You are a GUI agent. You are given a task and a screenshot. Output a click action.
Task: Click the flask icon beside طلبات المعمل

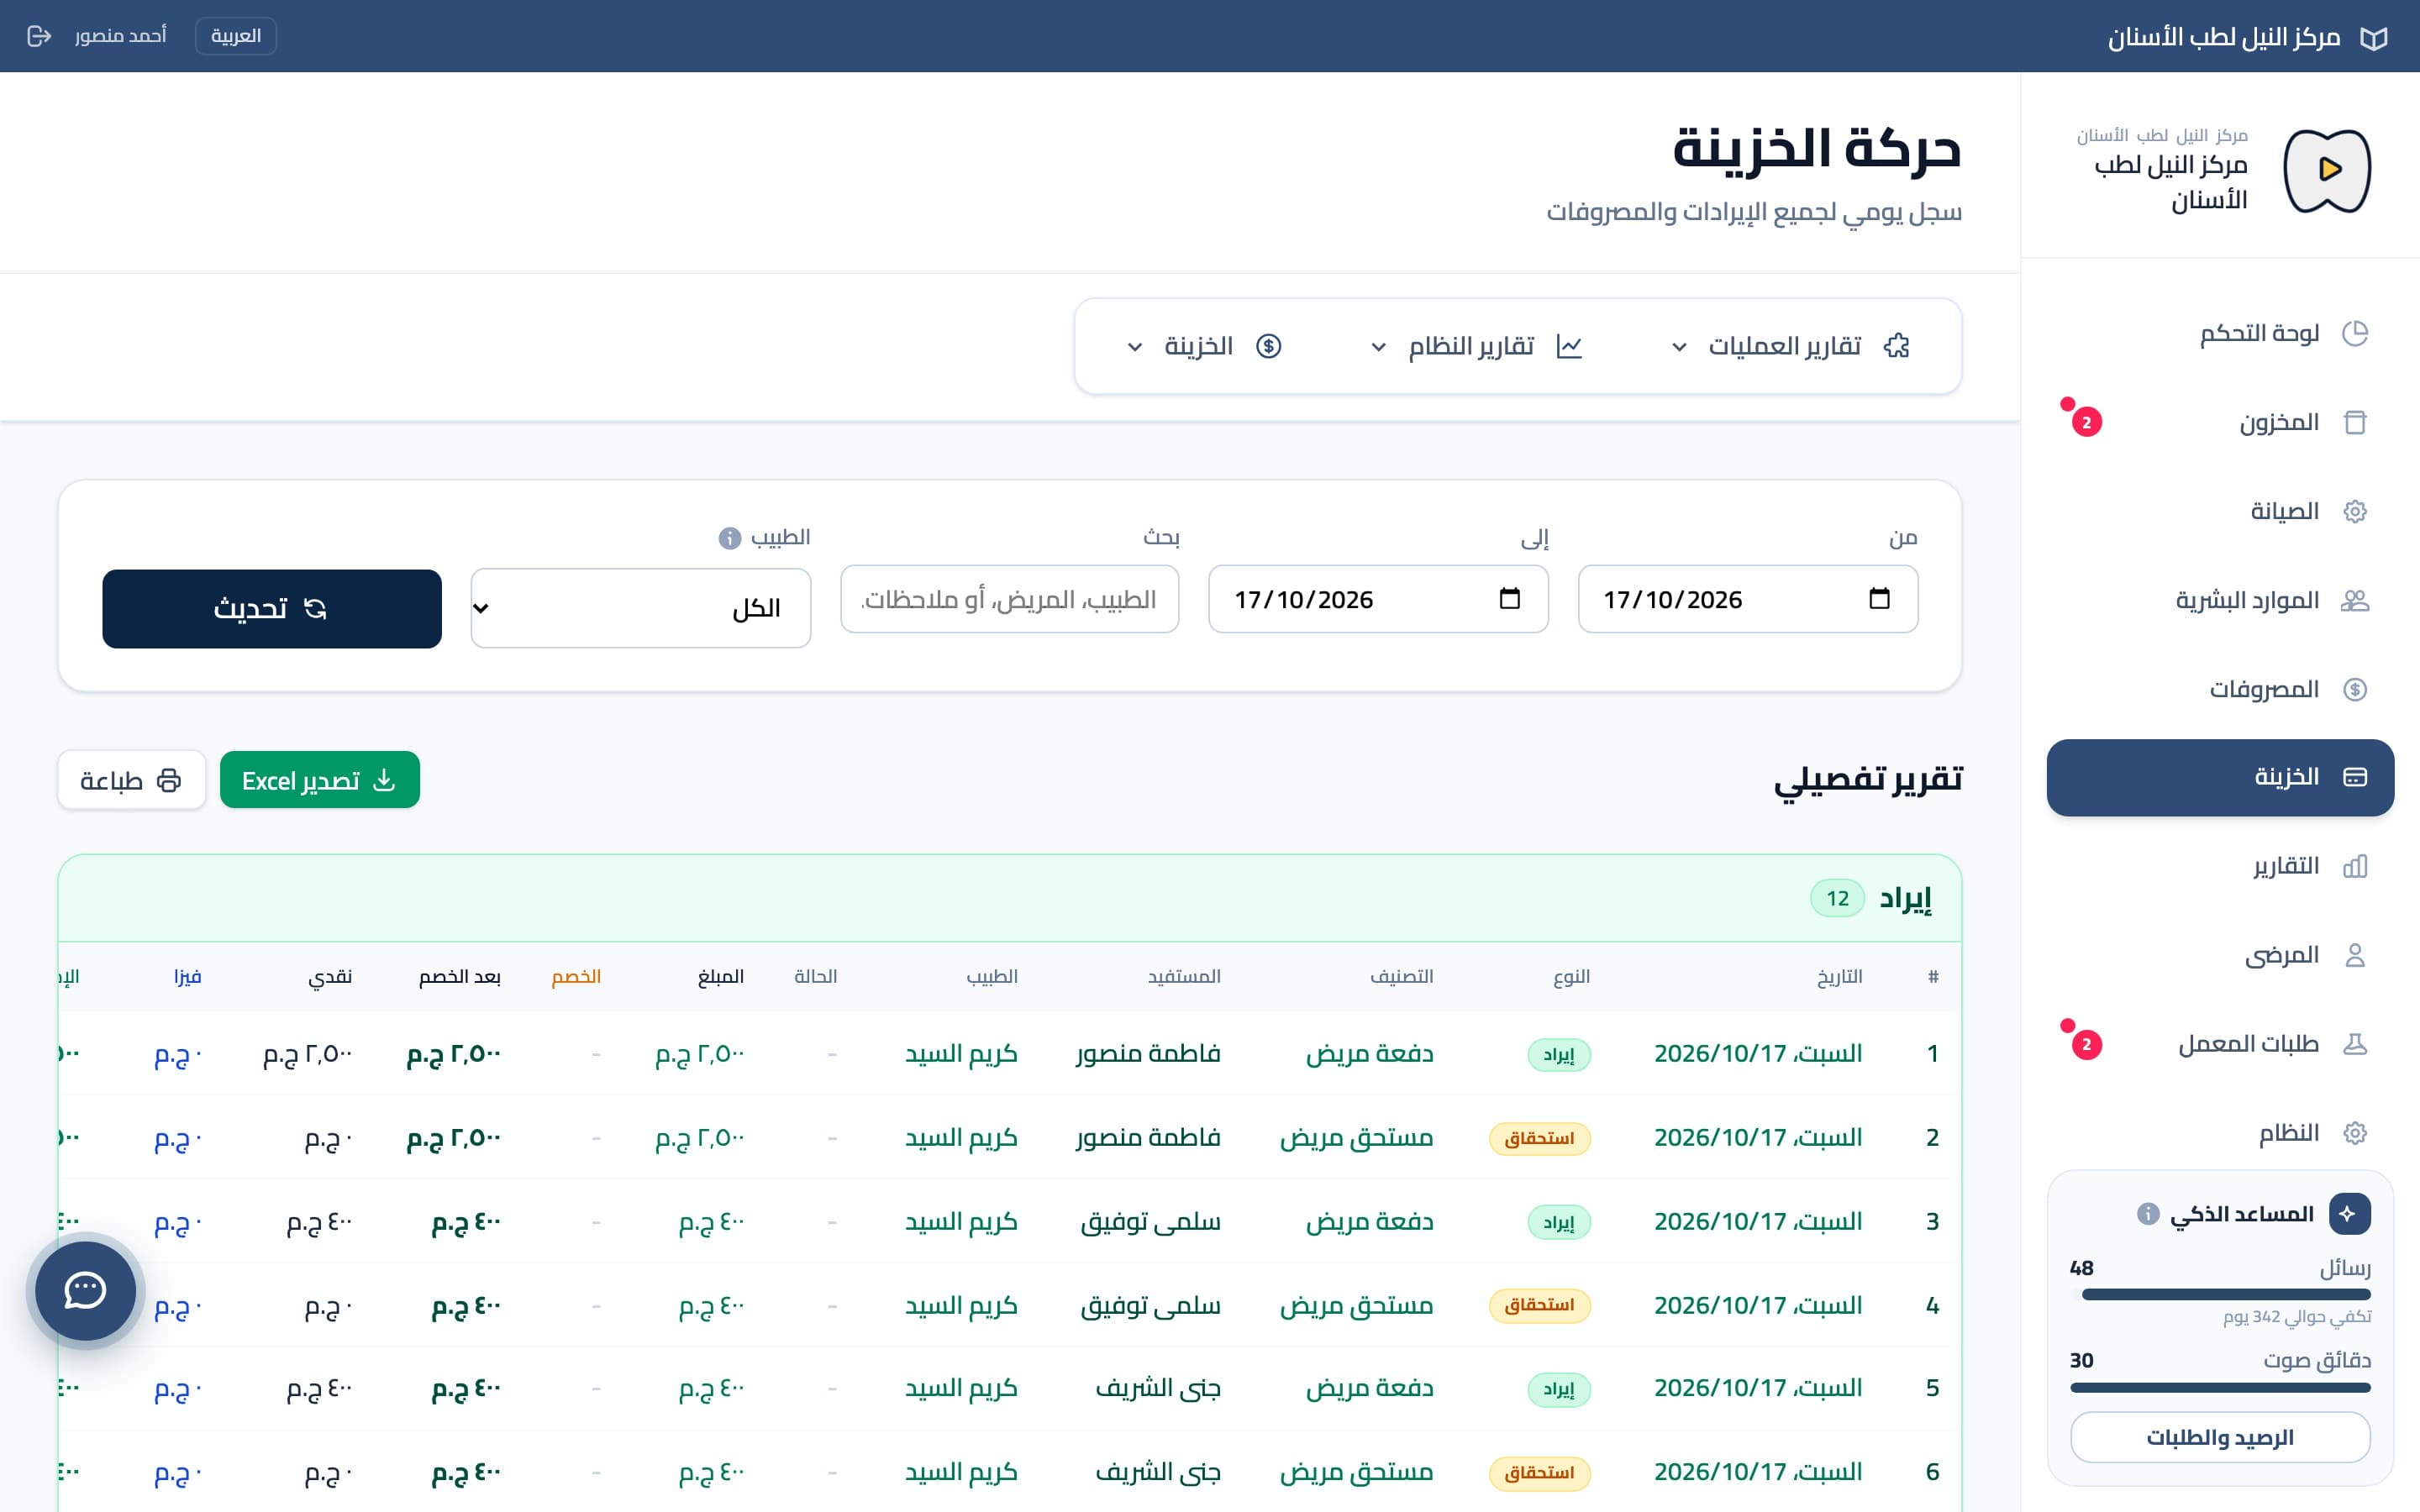[x=2355, y=1044]
